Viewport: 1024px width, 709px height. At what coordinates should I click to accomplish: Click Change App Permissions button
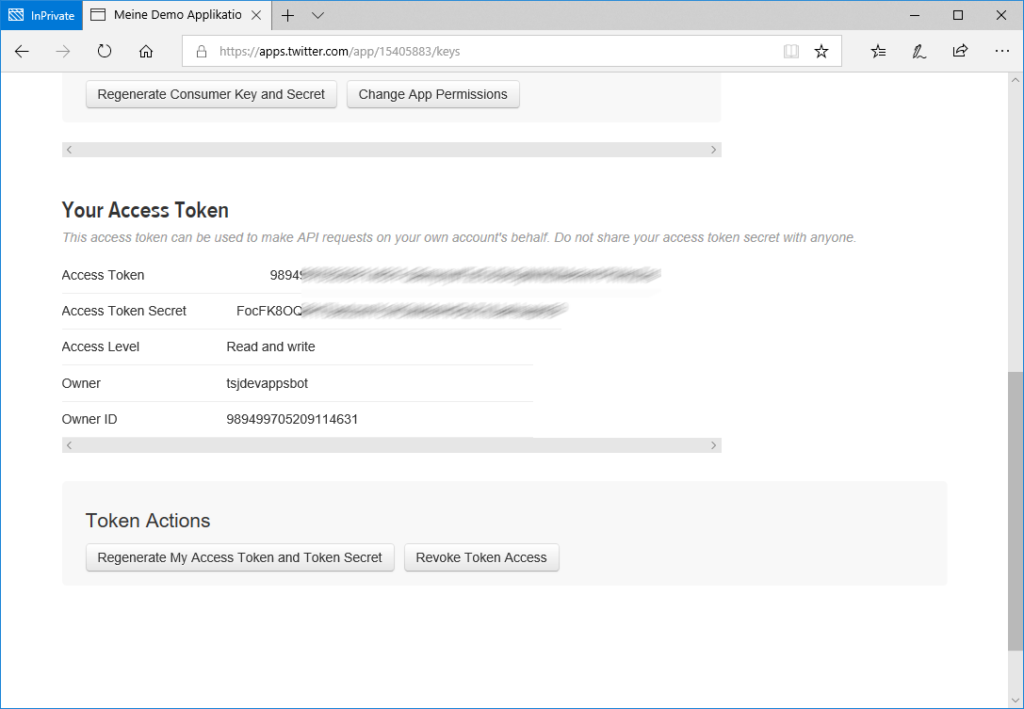pyautogui.click(x=433, y=94)
